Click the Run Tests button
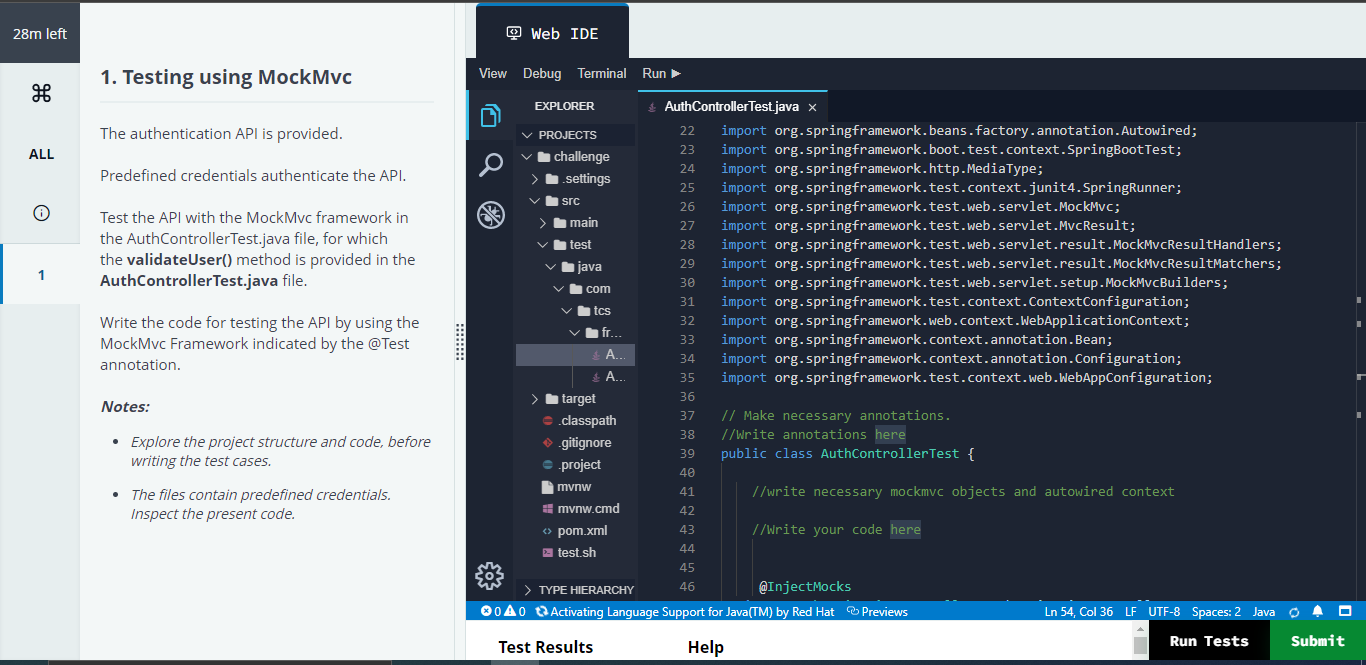The width and height of the screenshot is (1366, 665). 1209,641
